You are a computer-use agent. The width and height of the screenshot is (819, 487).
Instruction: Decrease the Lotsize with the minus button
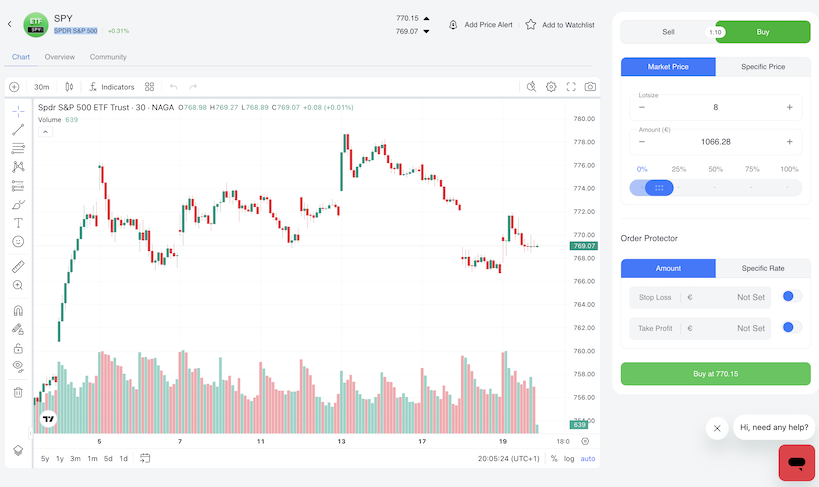[x=642, y=107]
